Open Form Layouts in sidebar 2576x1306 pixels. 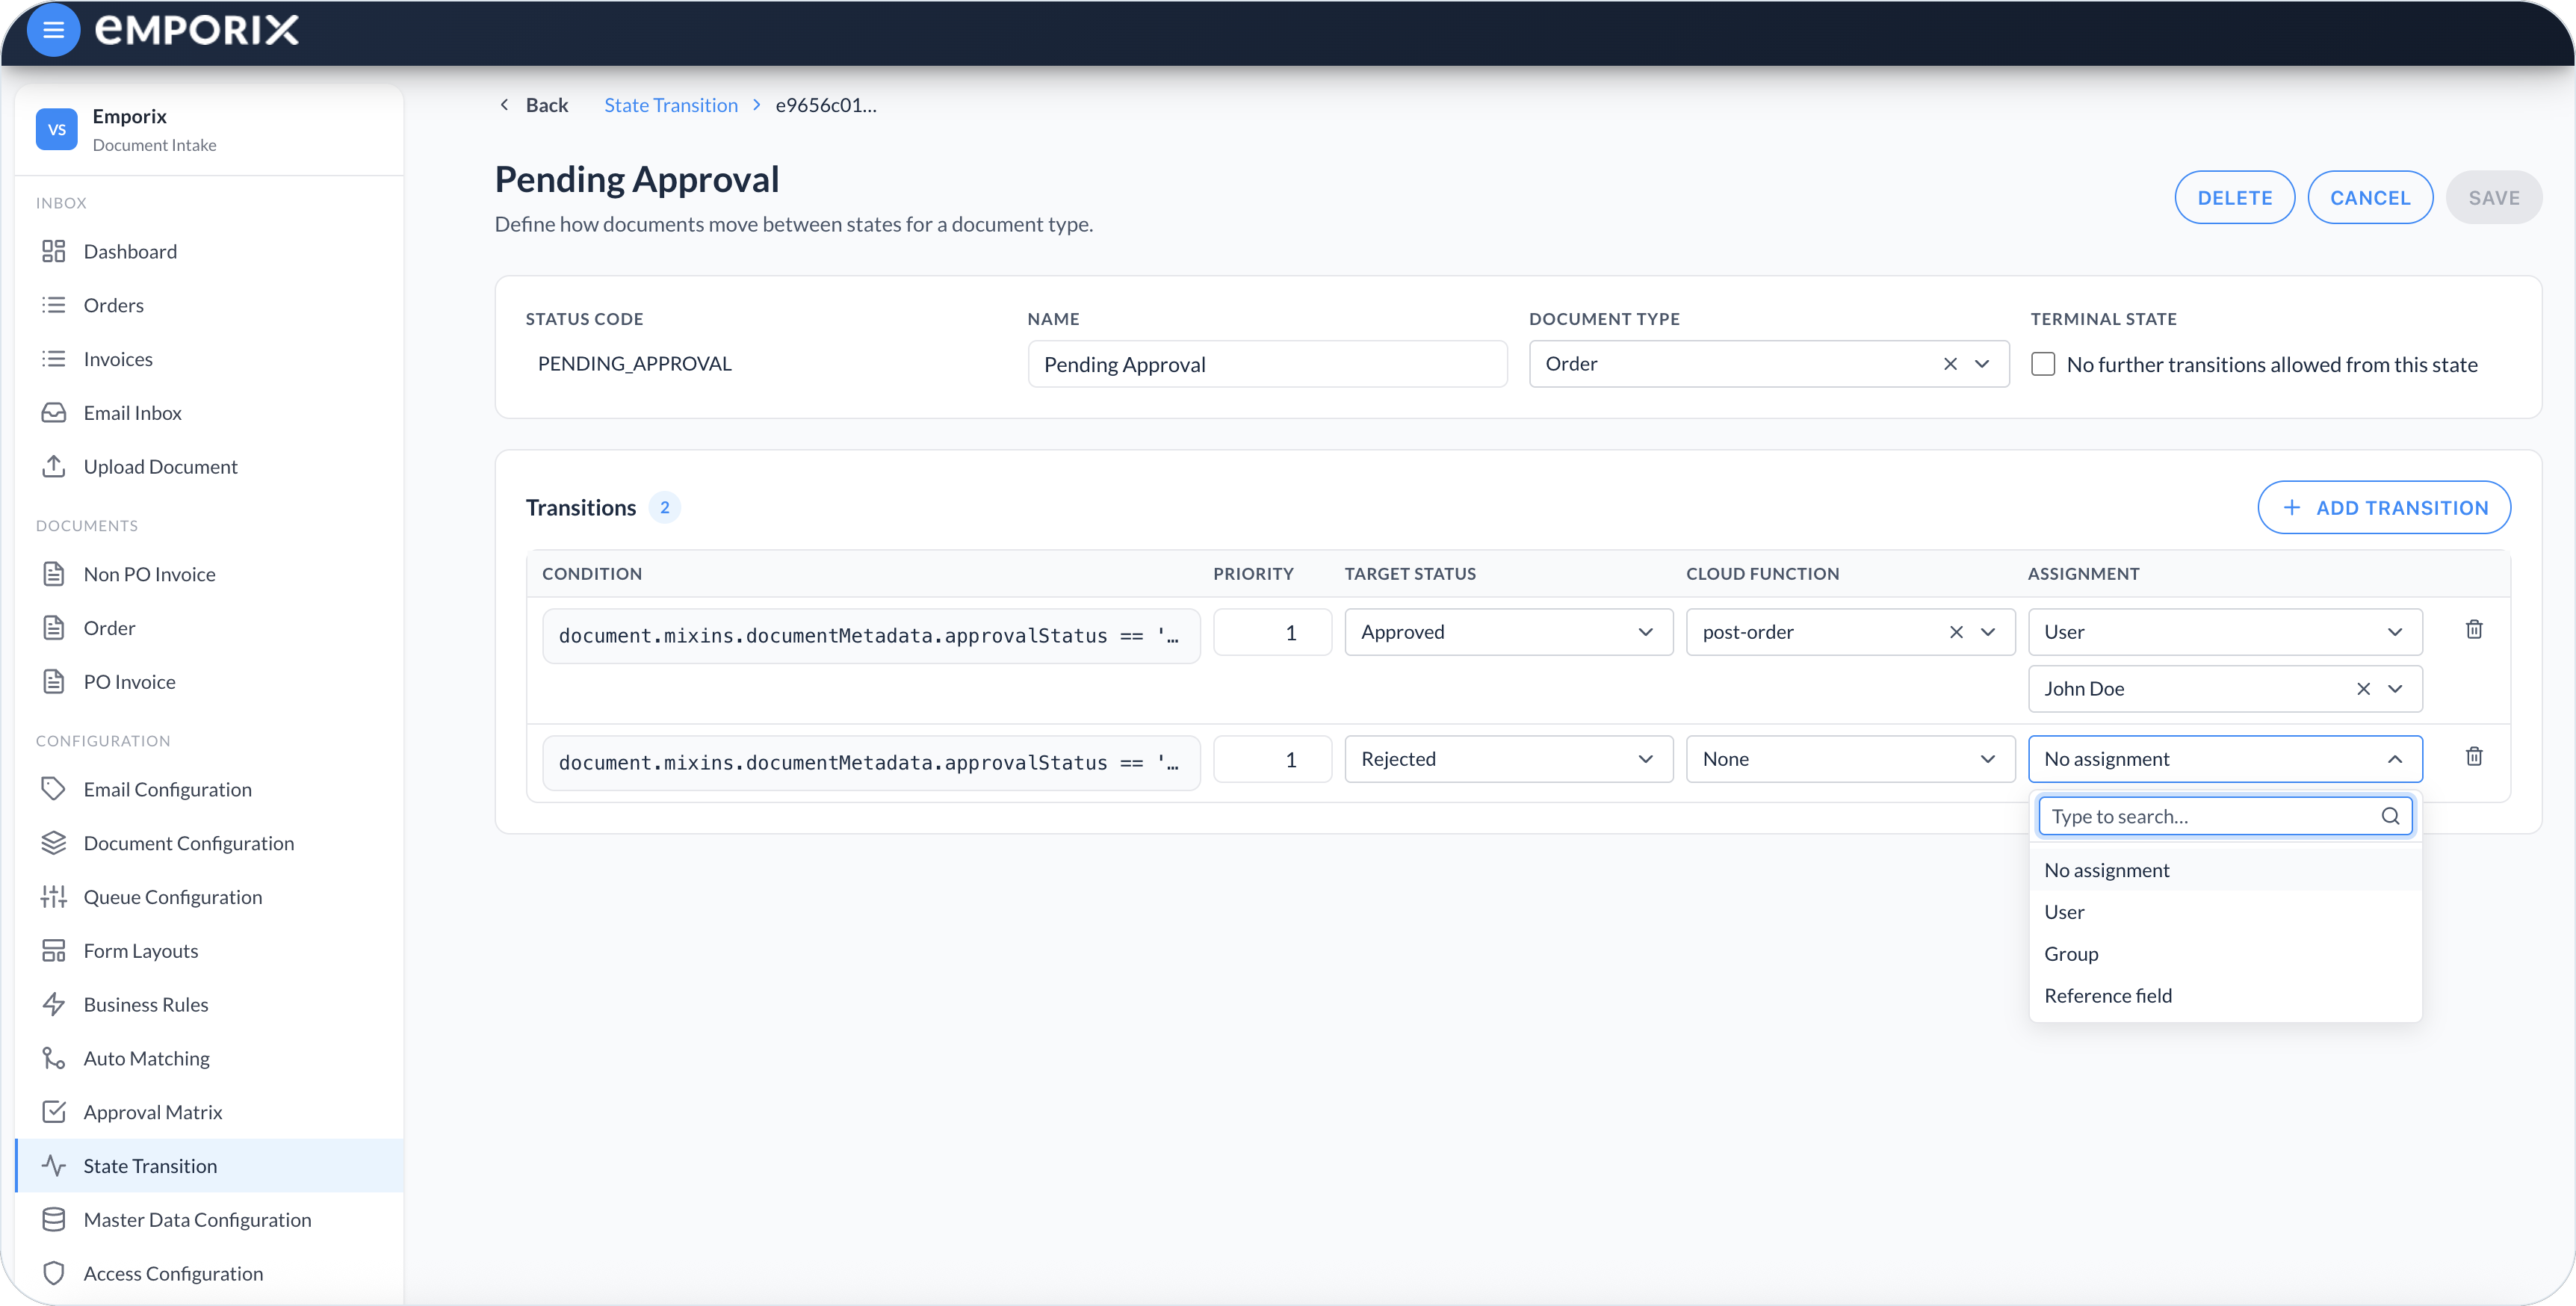[x=210, y=951]
